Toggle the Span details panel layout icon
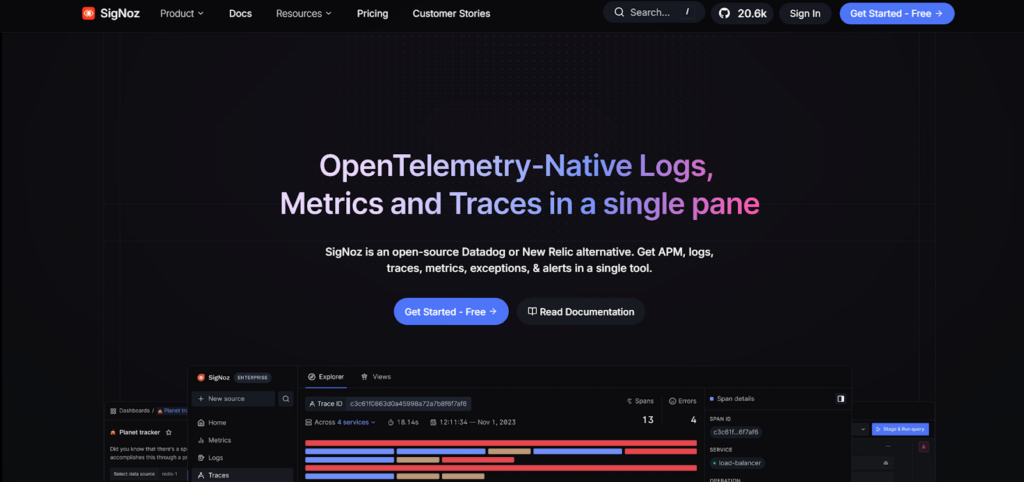Screen dimensions: 1024x482 pos(840,398)
